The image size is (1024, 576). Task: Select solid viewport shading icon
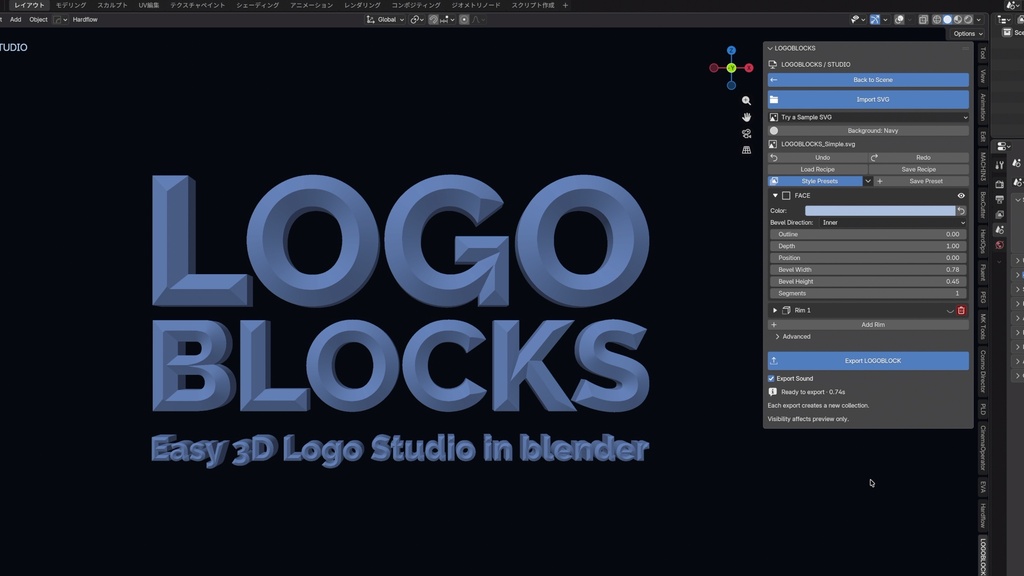tap(948, 20)
